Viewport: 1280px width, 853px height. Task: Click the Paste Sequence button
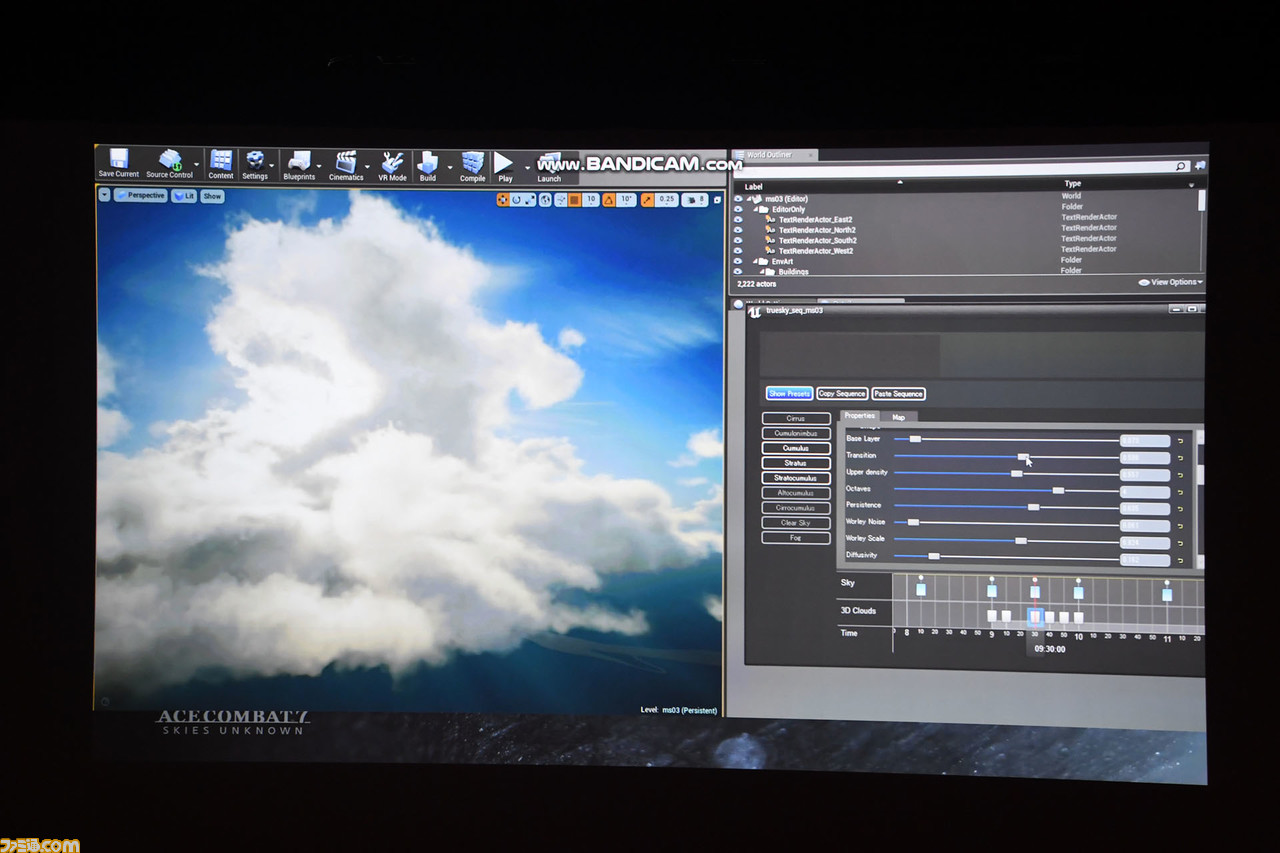[x=898, y=394]
